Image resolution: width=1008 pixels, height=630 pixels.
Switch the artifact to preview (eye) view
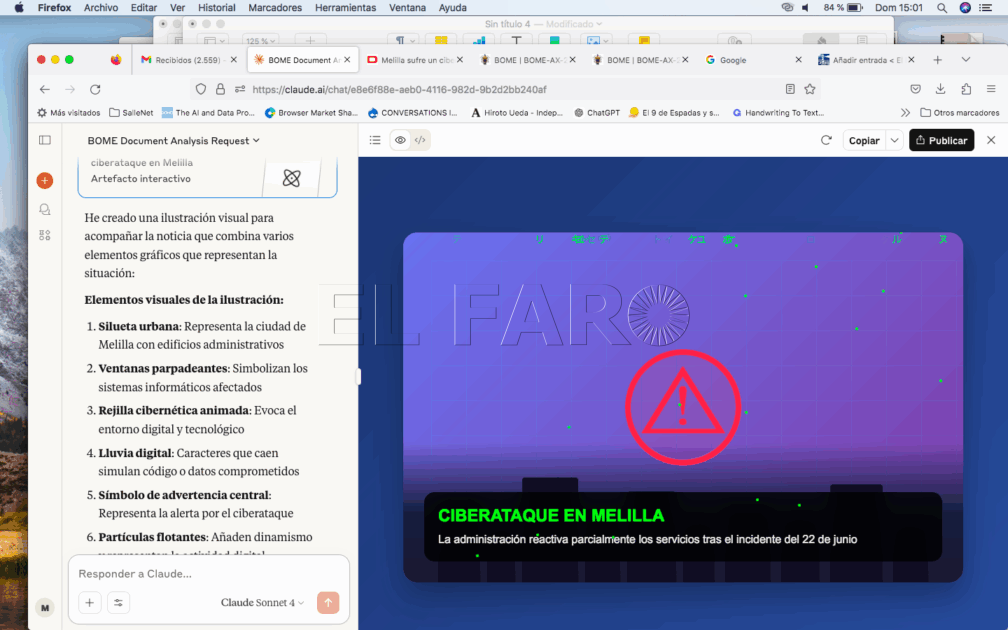point(400,141)
